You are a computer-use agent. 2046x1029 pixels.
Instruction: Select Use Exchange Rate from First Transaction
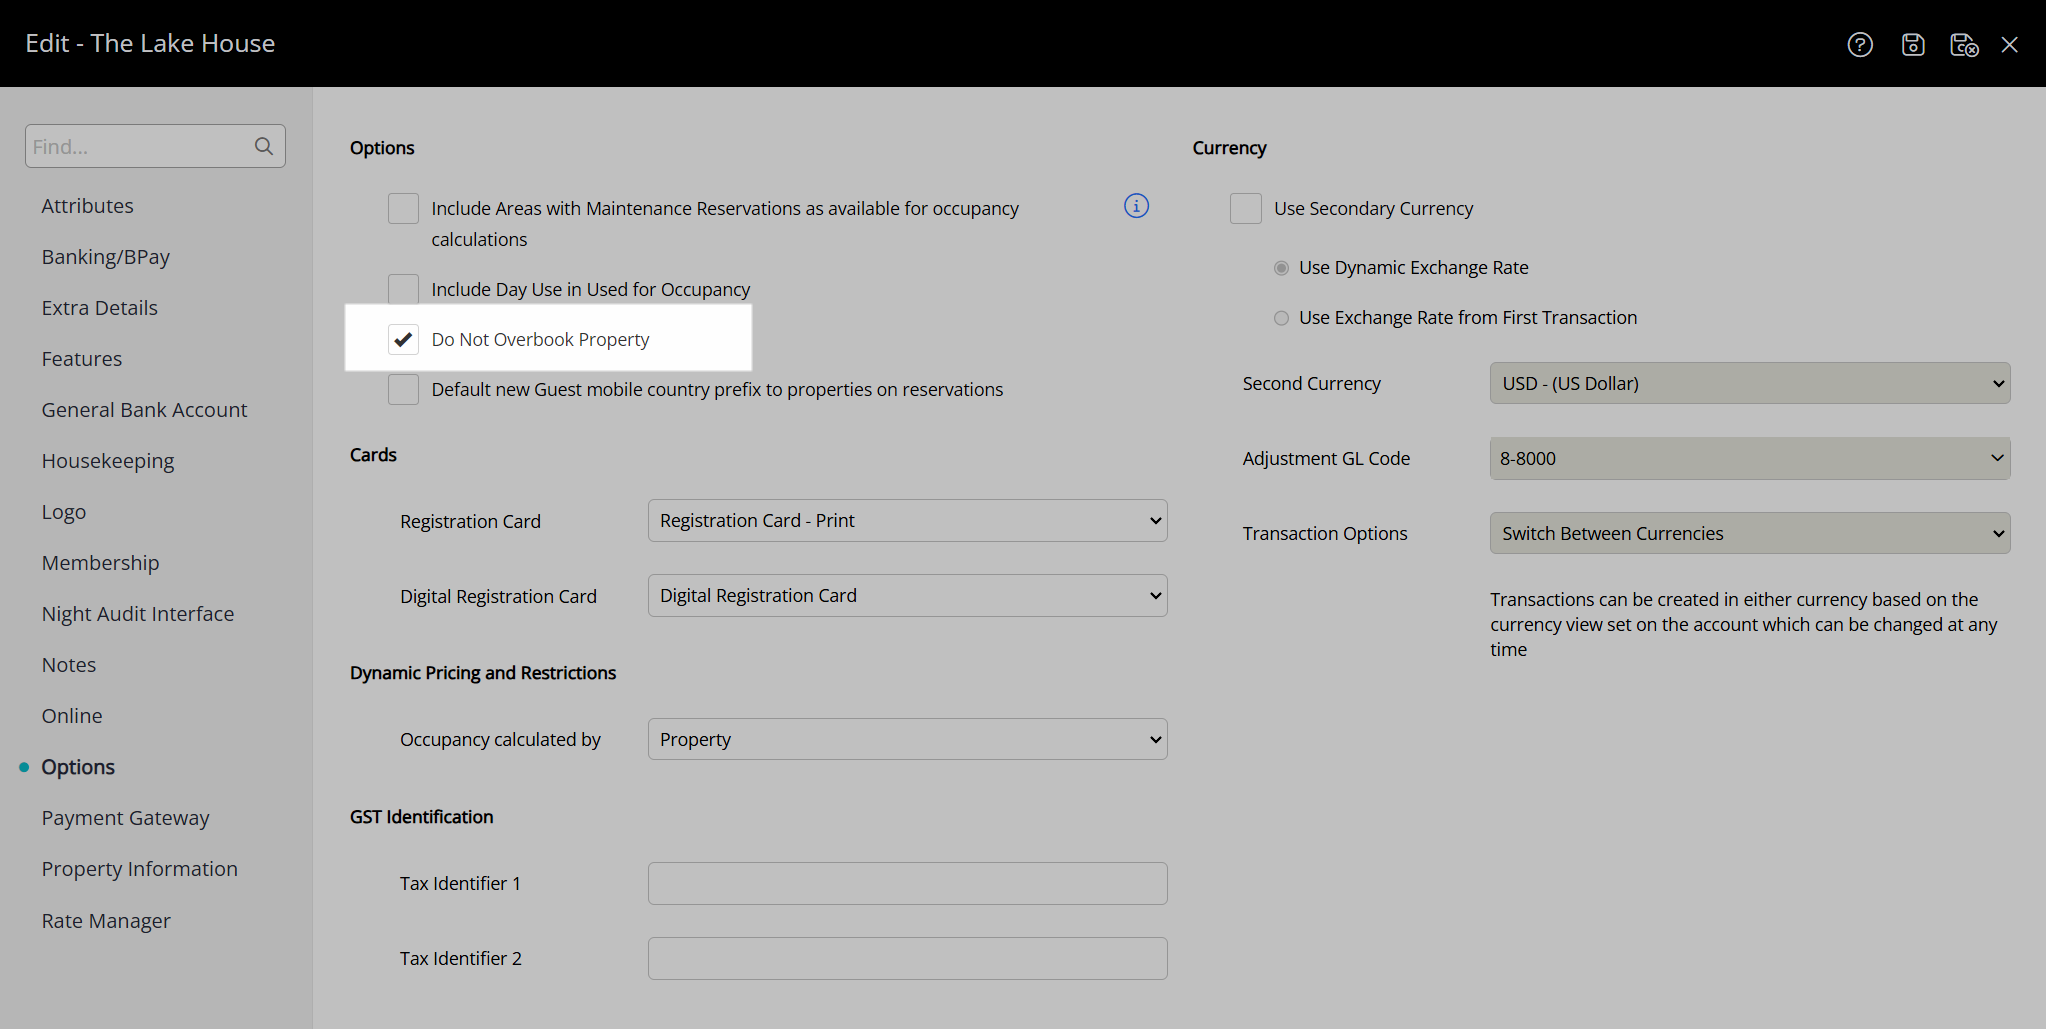coord(1281,318)
